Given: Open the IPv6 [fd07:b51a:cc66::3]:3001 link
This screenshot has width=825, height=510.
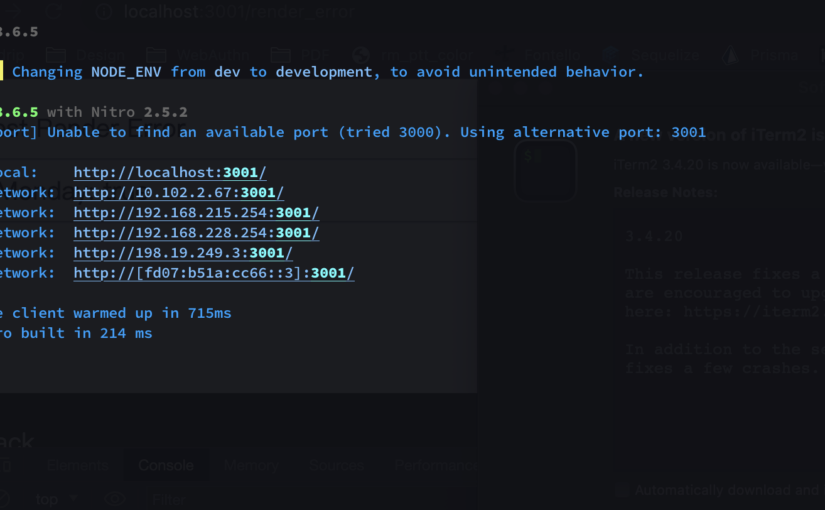Looking at the screenshot, I should click(x=214, y=273).
